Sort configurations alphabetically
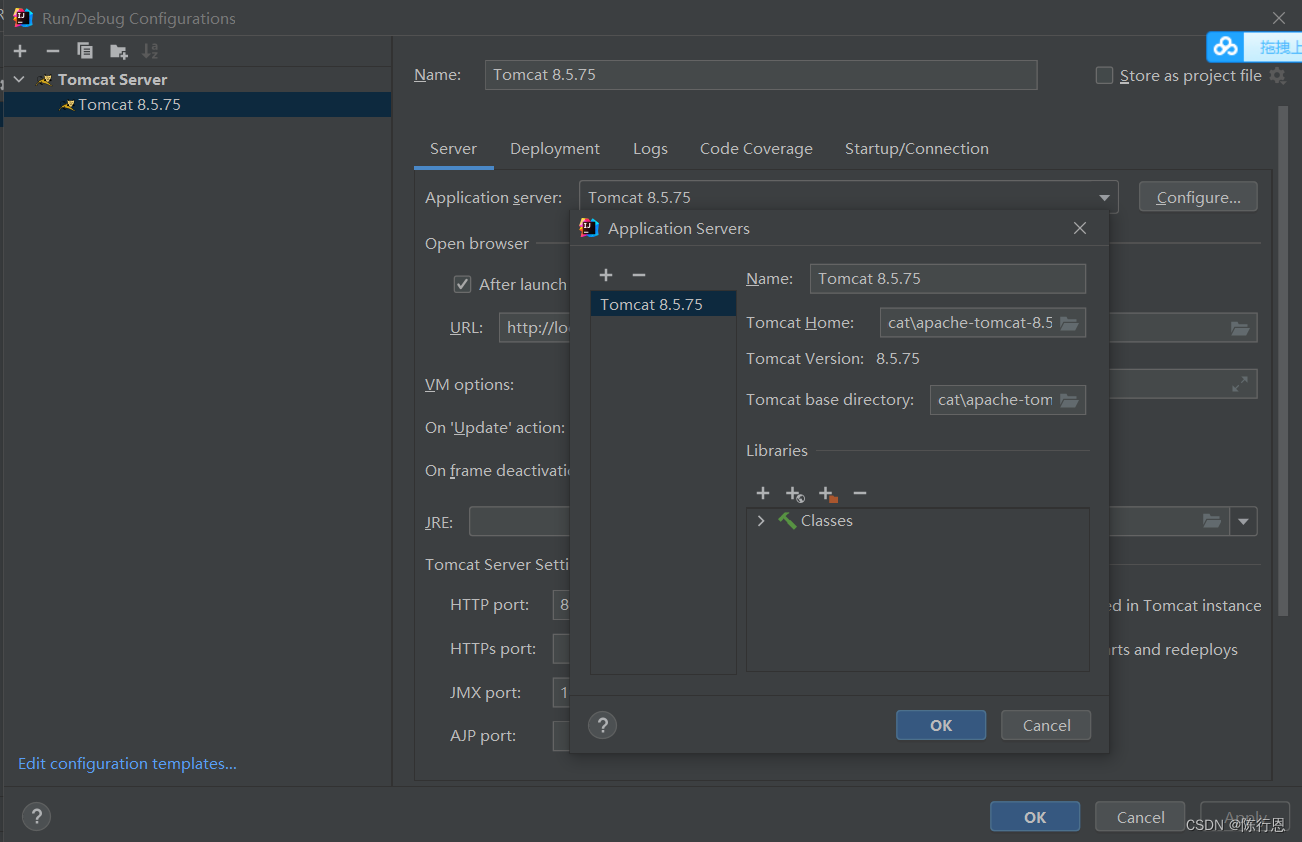 tap(150, 50)
